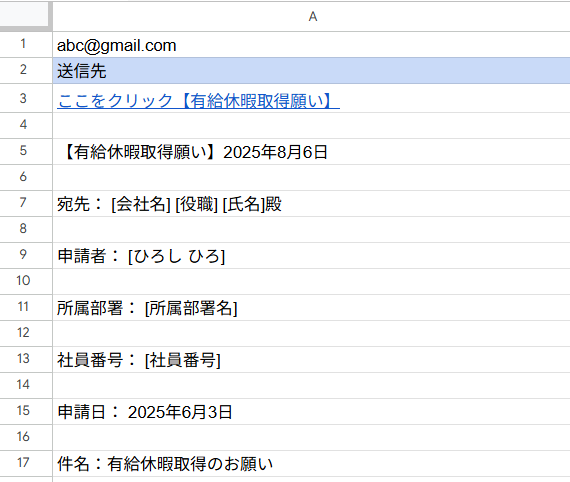This screenshot has width=570, height=482.
Task: Open the ここをクリック【有給休暇取得願い】 hyperlink
Action: [x=198, y=101]
